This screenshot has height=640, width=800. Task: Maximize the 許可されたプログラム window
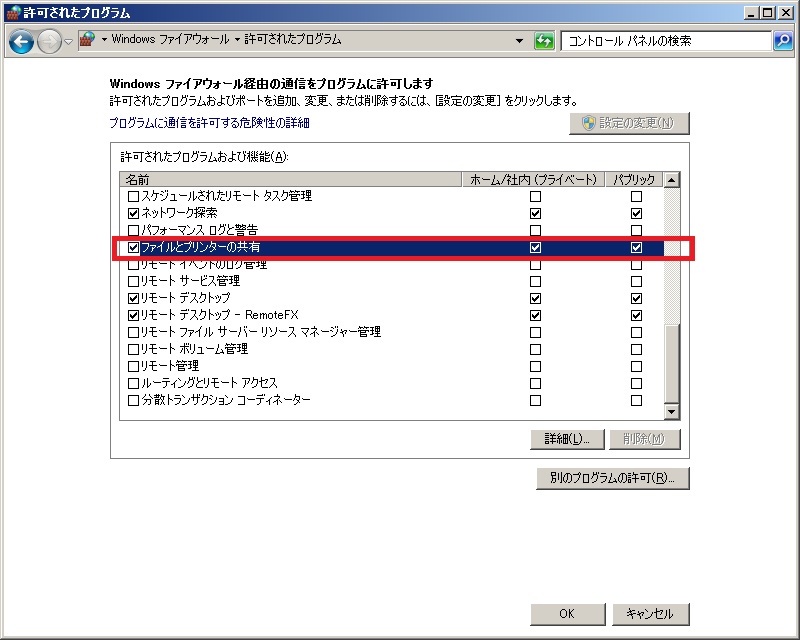(767, 13)
